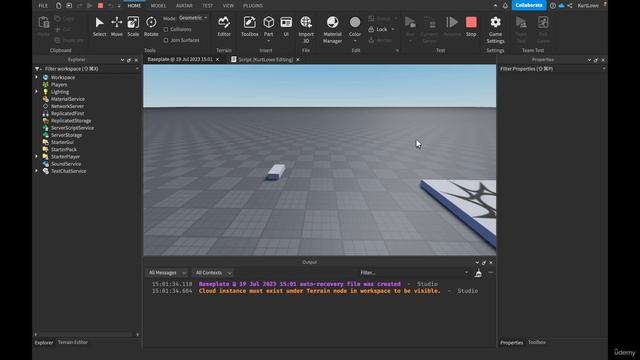Click the help icon beside Collaborate
Viewport: 640px width, 360px height.
(x=553, y=6)
